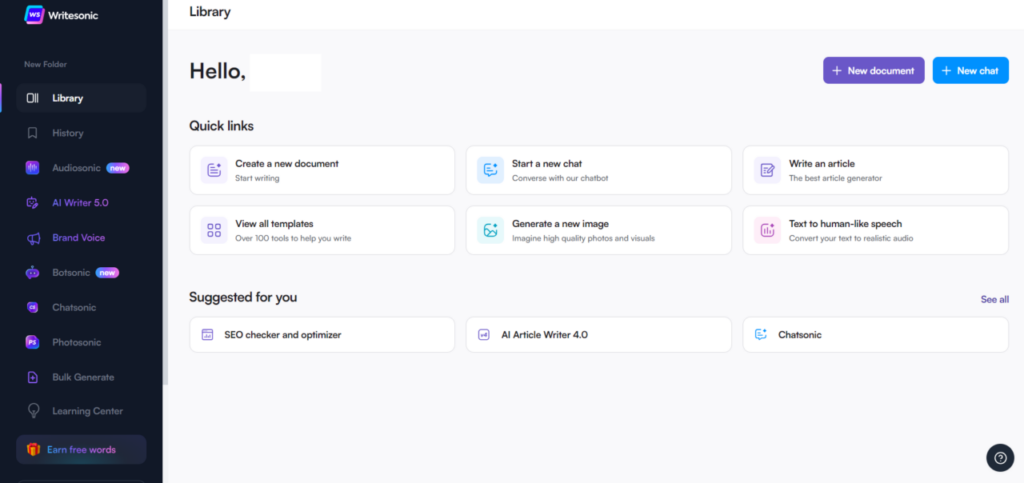Click the Generate a new image icon
This screenshot has height=483, width=1024.
pyautogui.click(x=490, y=230)
